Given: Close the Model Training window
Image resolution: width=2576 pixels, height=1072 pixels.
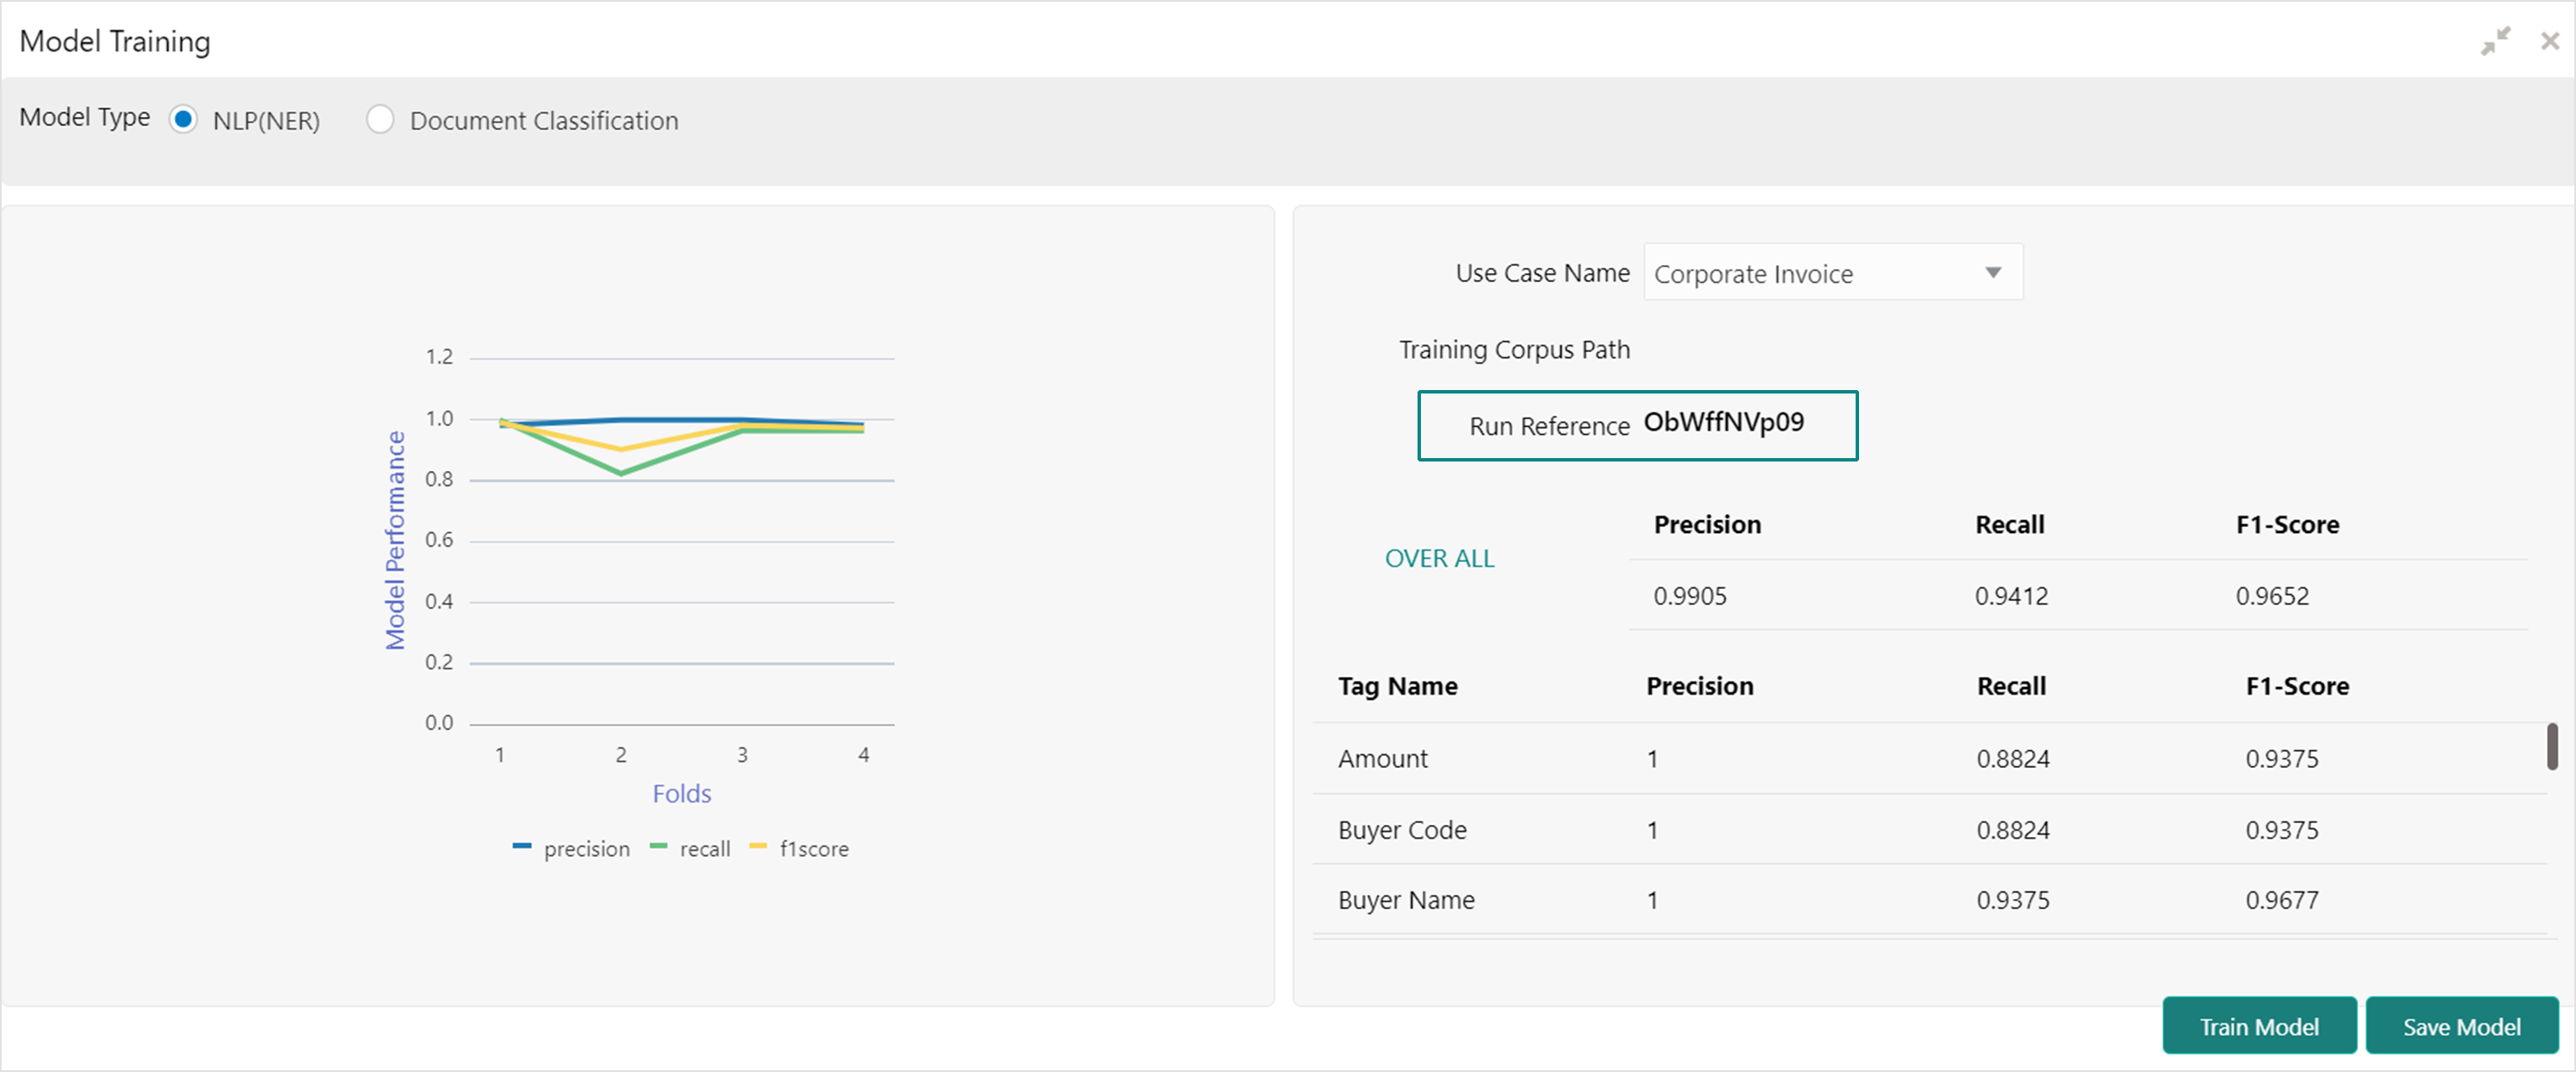Looking at the screenshot, I should [2549, 41].
